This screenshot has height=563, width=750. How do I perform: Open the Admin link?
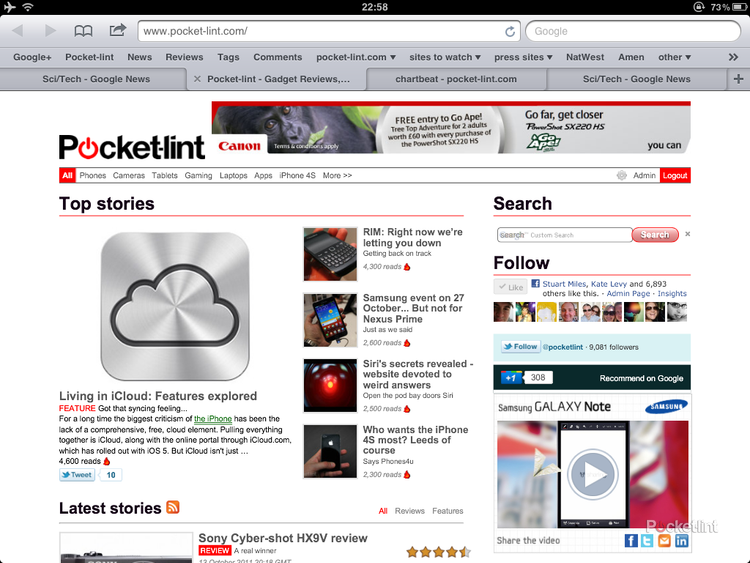click(644, 176)
